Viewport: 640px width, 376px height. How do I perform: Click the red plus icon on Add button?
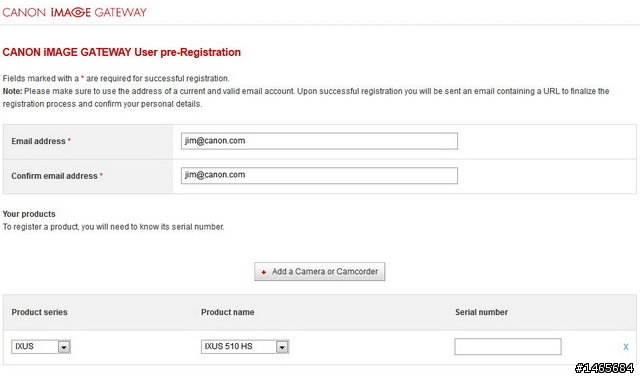coord(264,272)
